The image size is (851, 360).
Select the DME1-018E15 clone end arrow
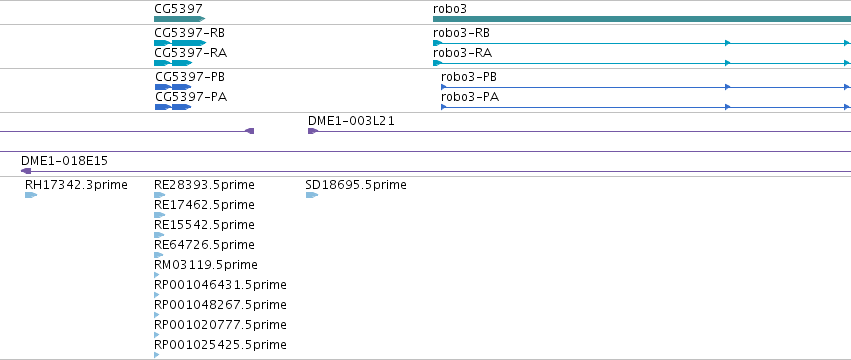(x=26, y=171)
